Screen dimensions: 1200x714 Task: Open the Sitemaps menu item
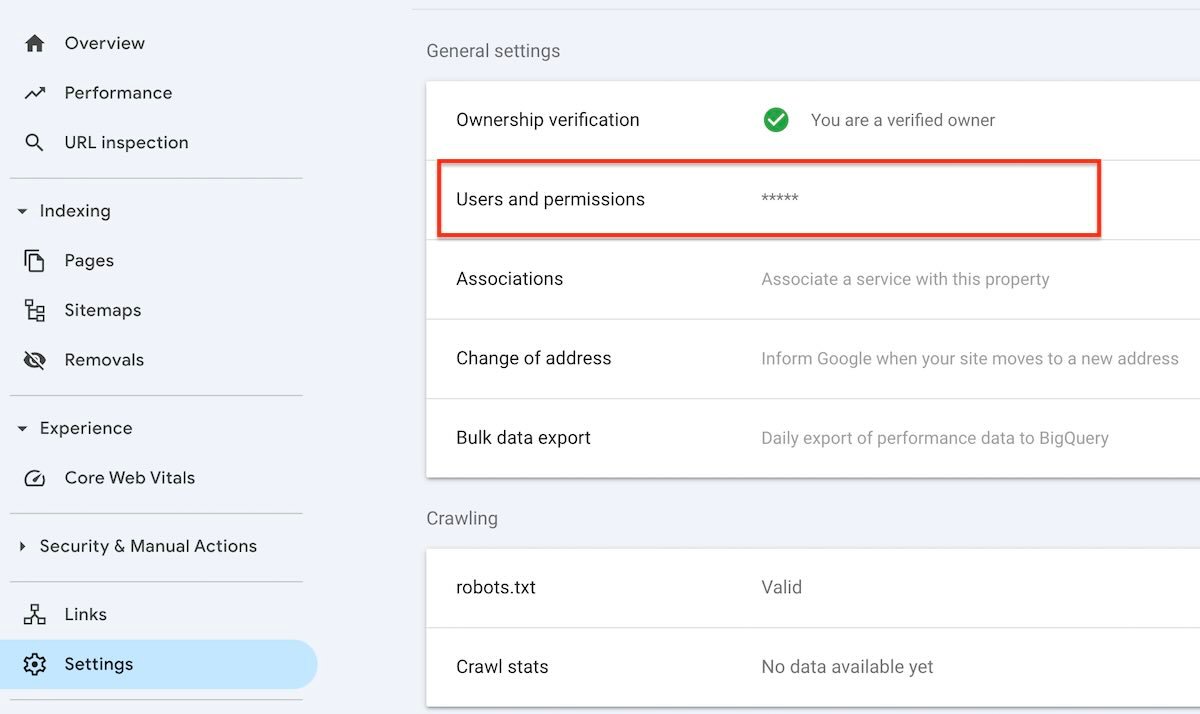(x=102, y=311)
